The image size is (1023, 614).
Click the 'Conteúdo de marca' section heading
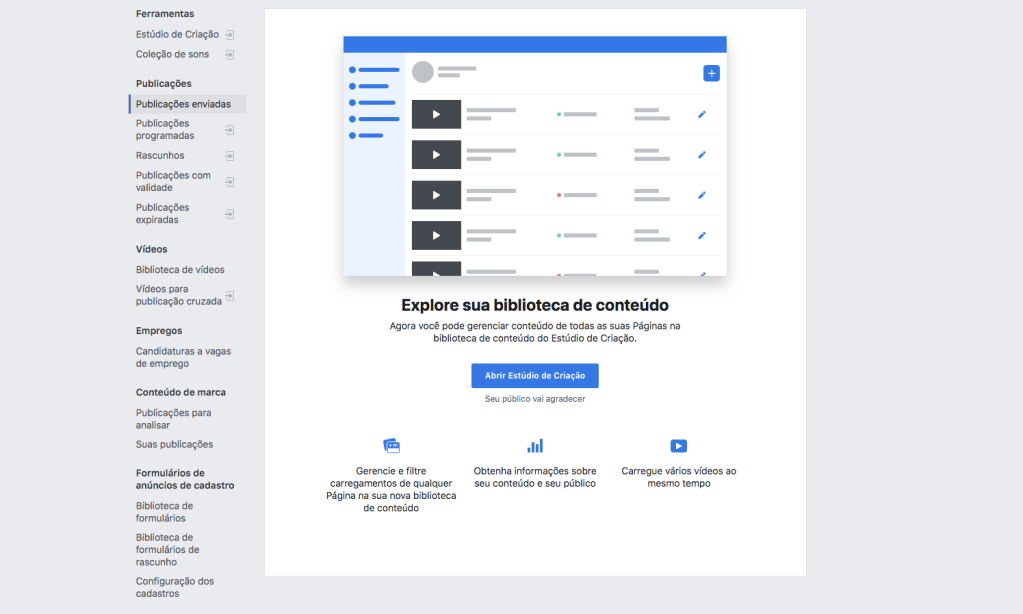click(x=181, y=392)
